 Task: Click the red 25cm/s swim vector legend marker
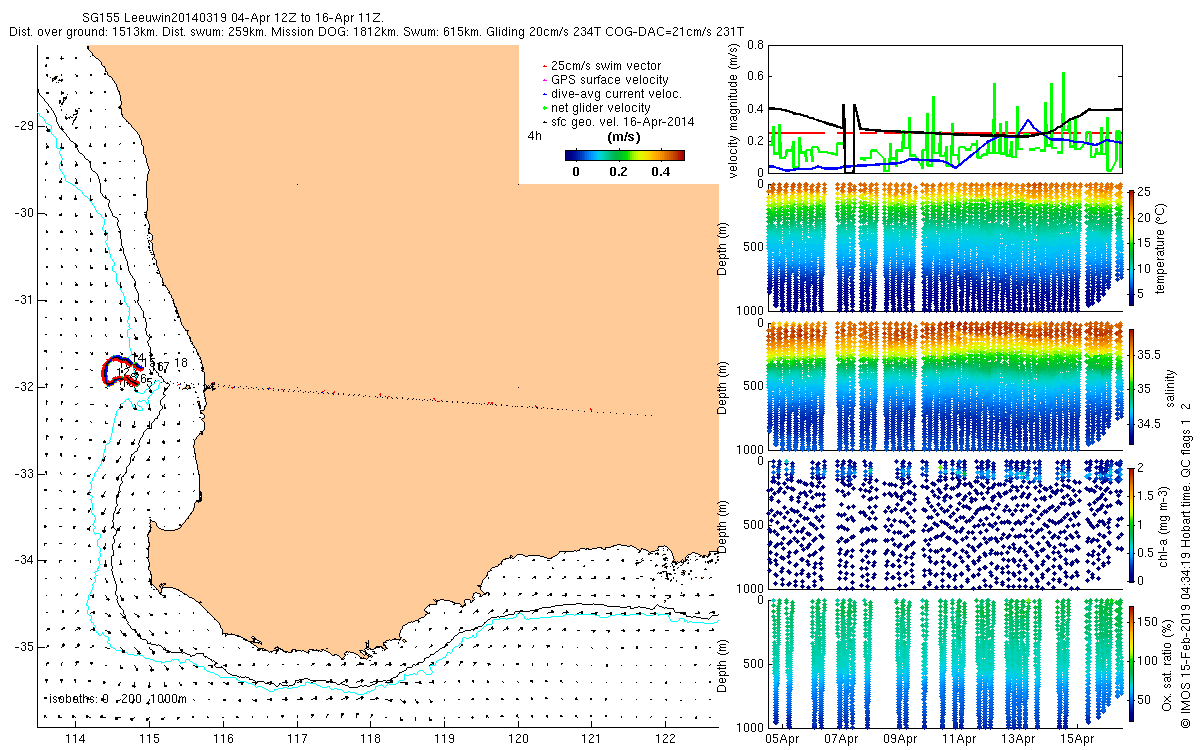pos(544,66)
